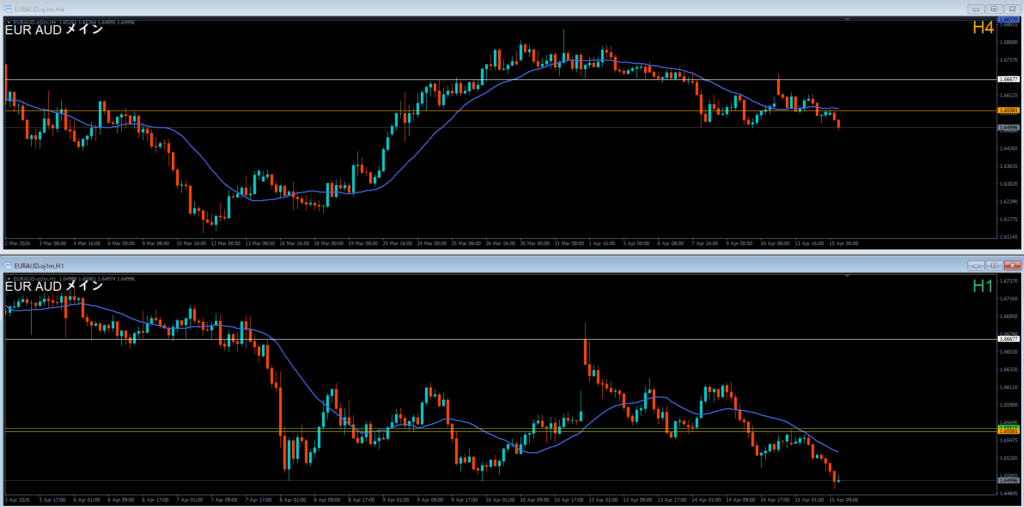Click the orange H4 timeframe label
The image size is (1024, 507).
coord(983,29)
